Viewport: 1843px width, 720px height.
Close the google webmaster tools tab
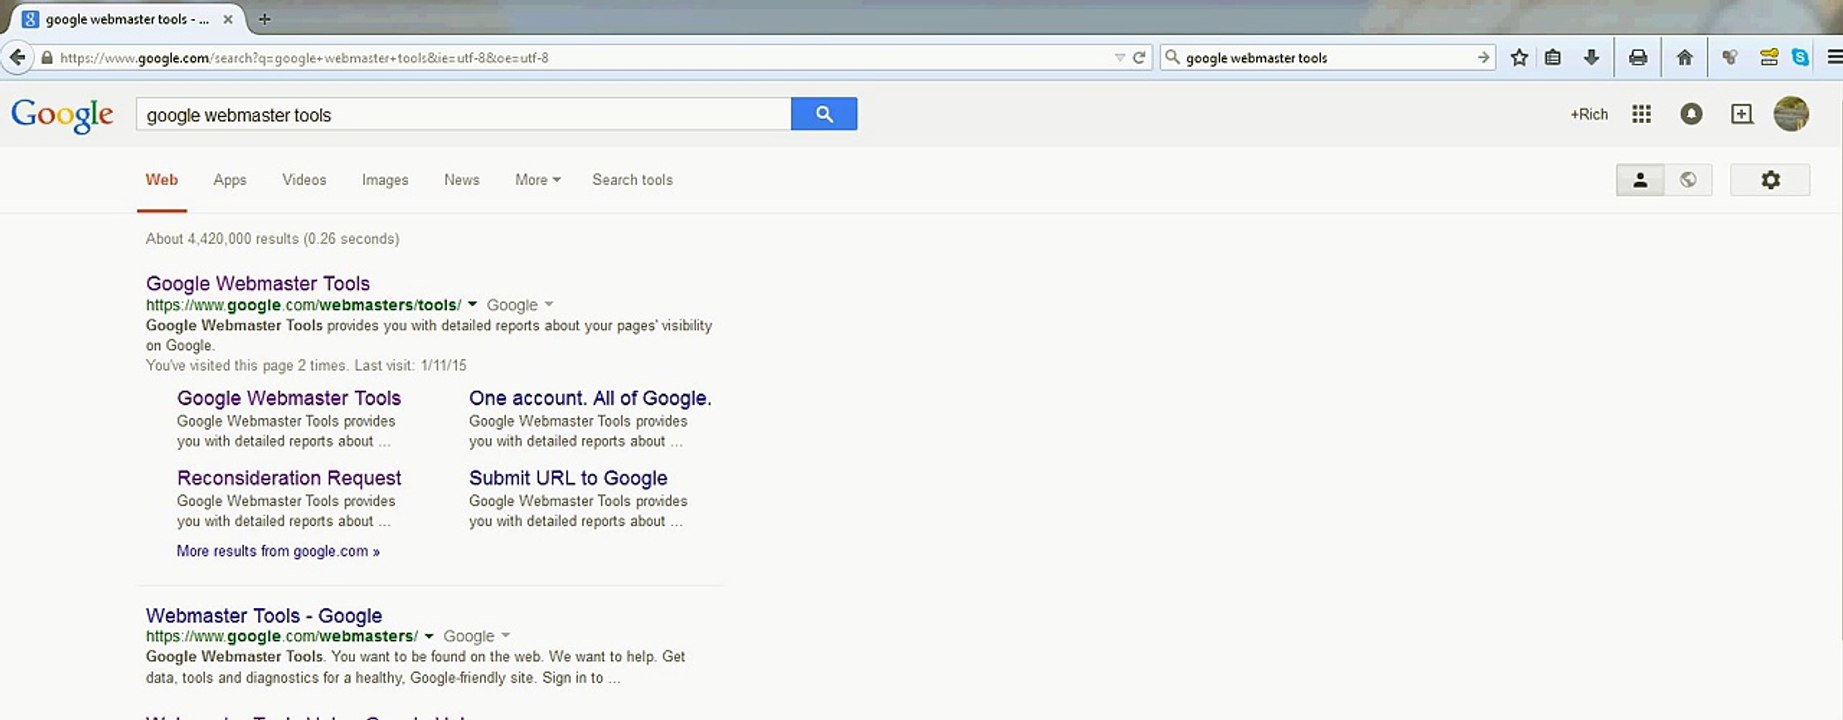pos(228,19)
